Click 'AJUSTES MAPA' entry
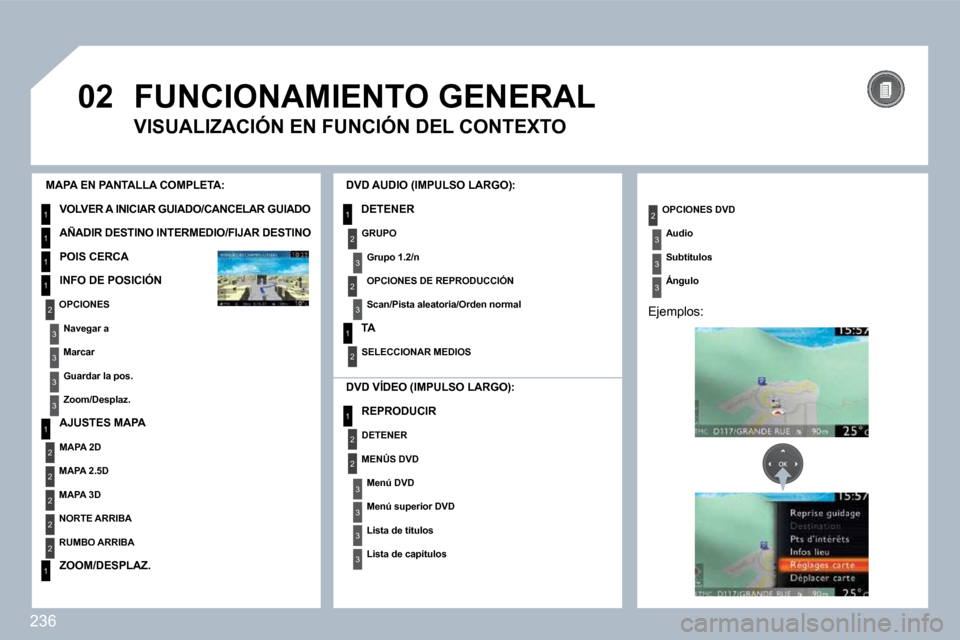960x640 pixels. tap(102, 423)
